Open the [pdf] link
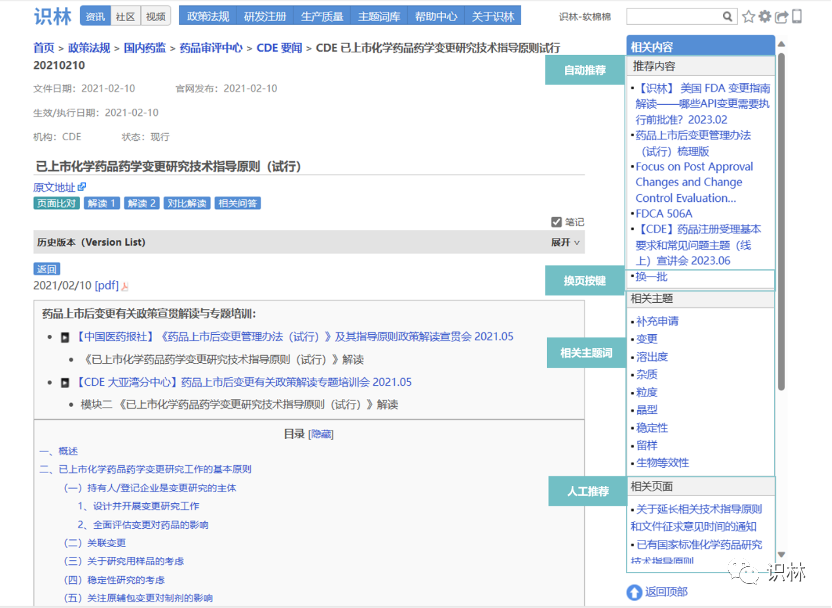The image size is (832, 608). click(x=107, y=285)
